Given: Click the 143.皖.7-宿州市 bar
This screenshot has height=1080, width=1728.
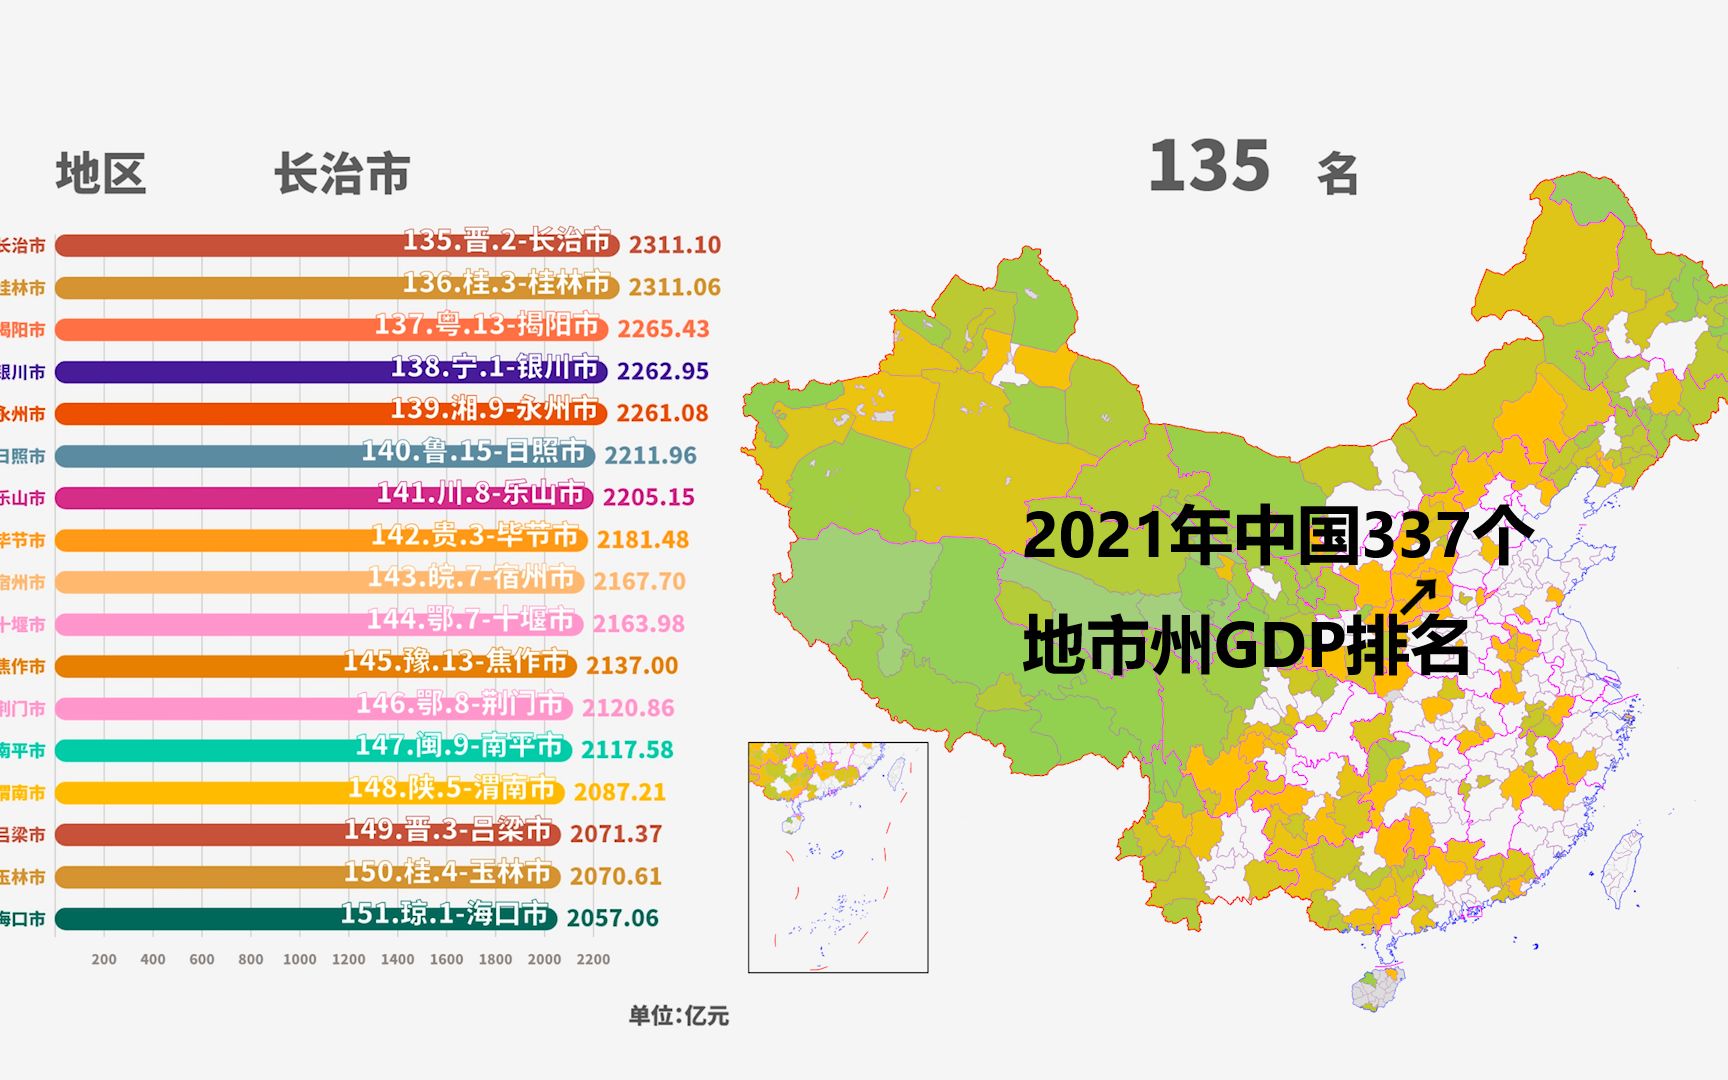Looking at the screenshot, I should [320, 581].
